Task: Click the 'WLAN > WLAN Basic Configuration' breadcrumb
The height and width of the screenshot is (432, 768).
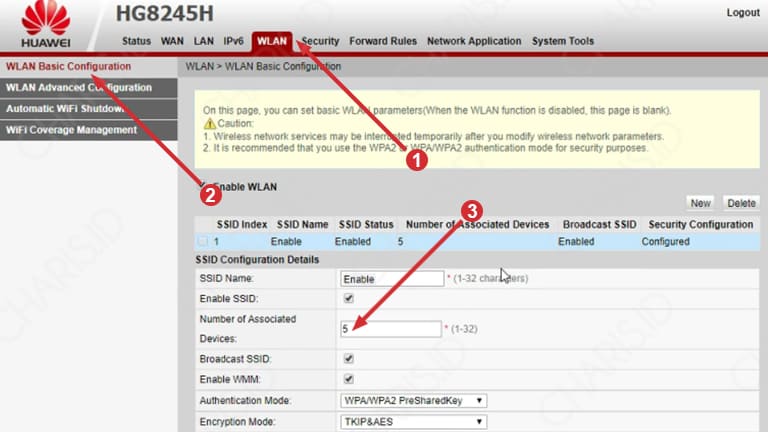Action: pyautogui.click(x=263, y=66)
